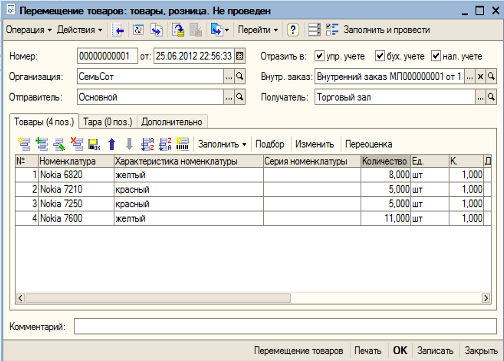Click the post document icon with yellow stamp
504x361 pixels.
[x=178, y=30]
